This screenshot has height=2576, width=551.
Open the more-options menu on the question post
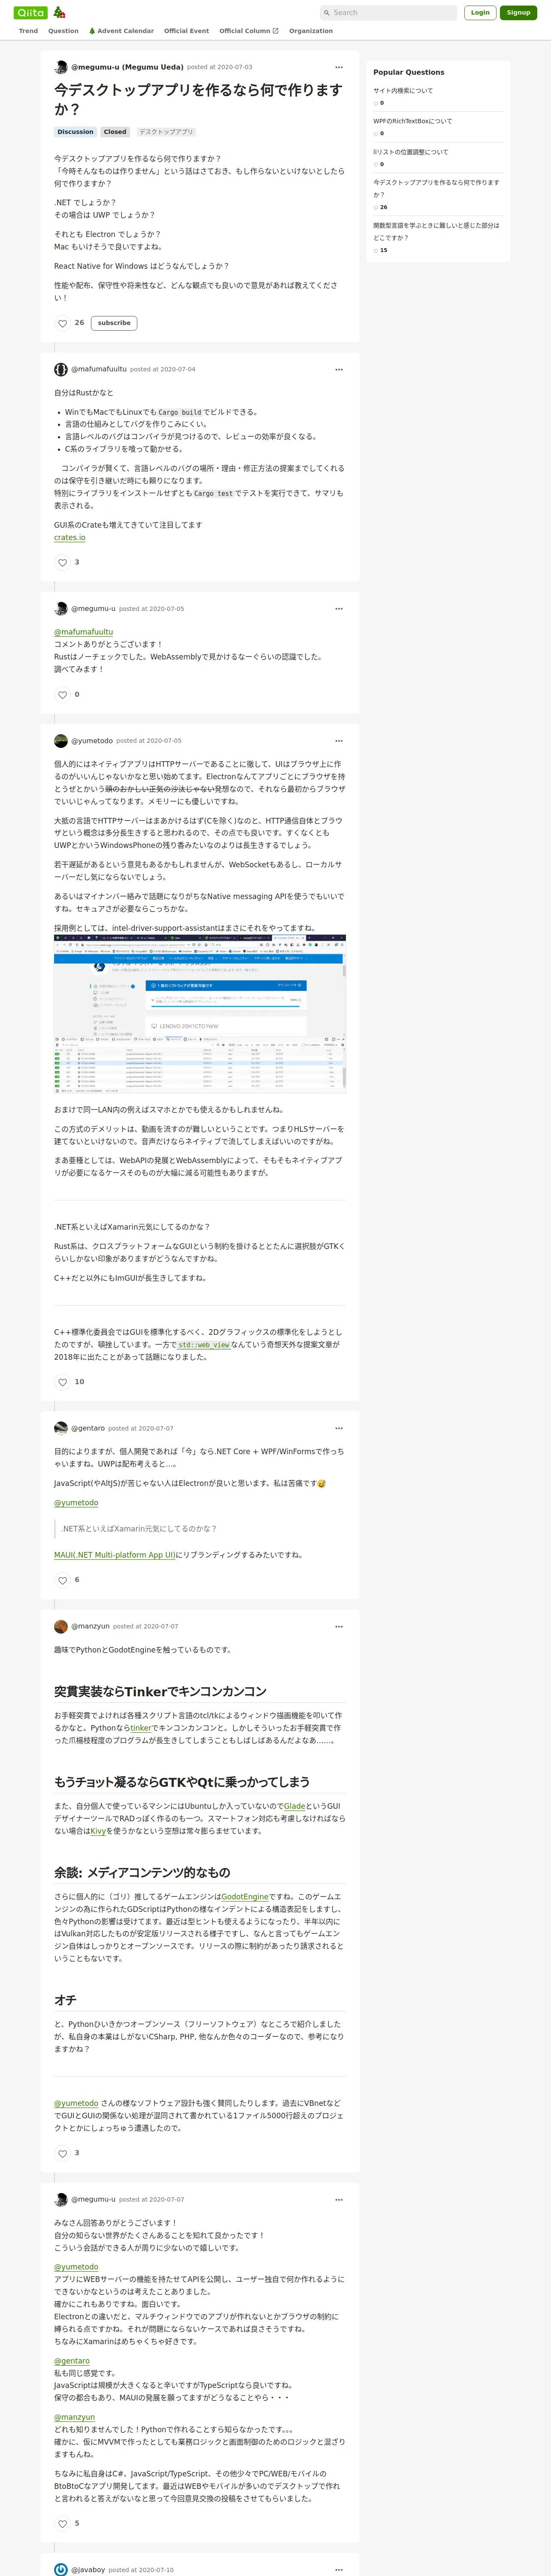(x=339, y=67)
